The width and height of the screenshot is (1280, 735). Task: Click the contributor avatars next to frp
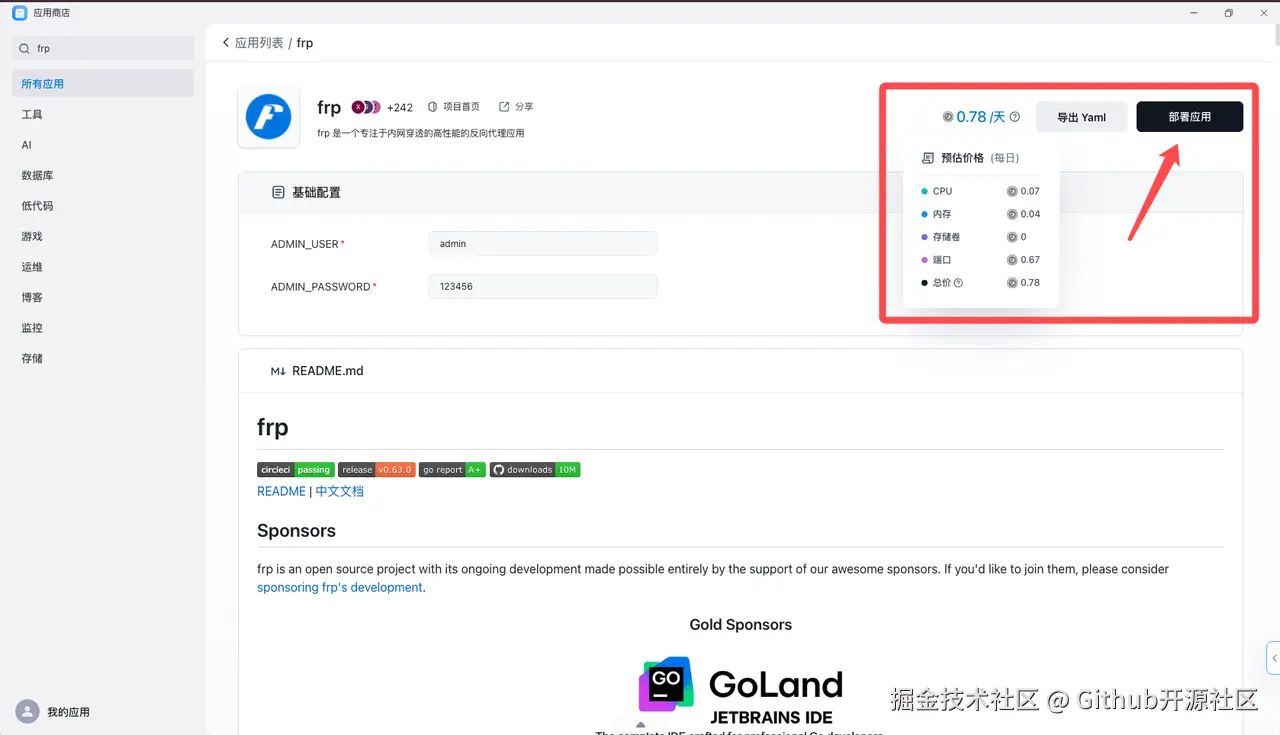pyautogui.click(x=366, y=107)
